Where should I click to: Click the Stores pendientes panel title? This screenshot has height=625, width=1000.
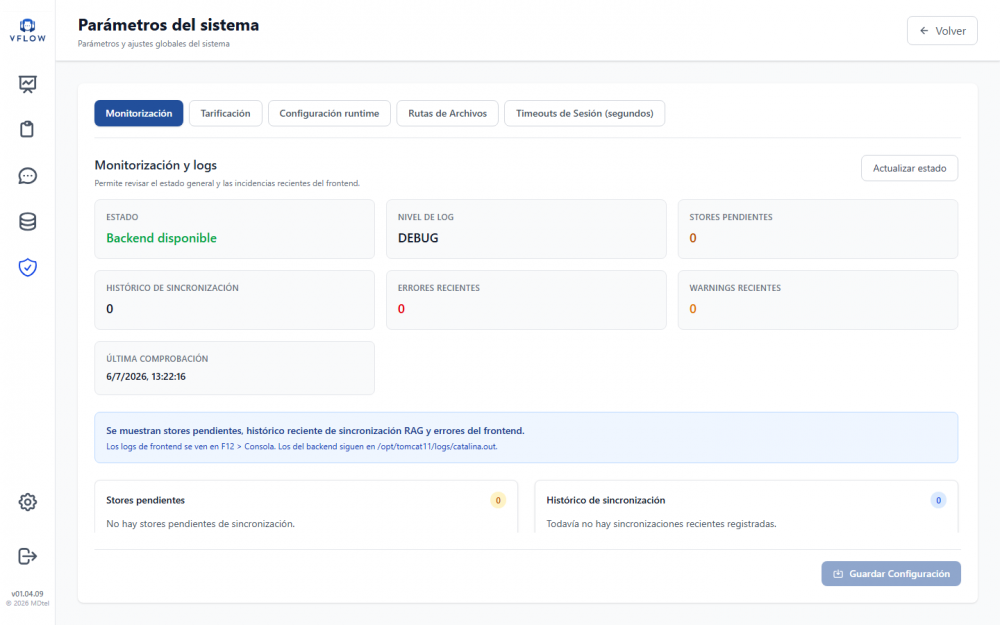coord(145,500)
